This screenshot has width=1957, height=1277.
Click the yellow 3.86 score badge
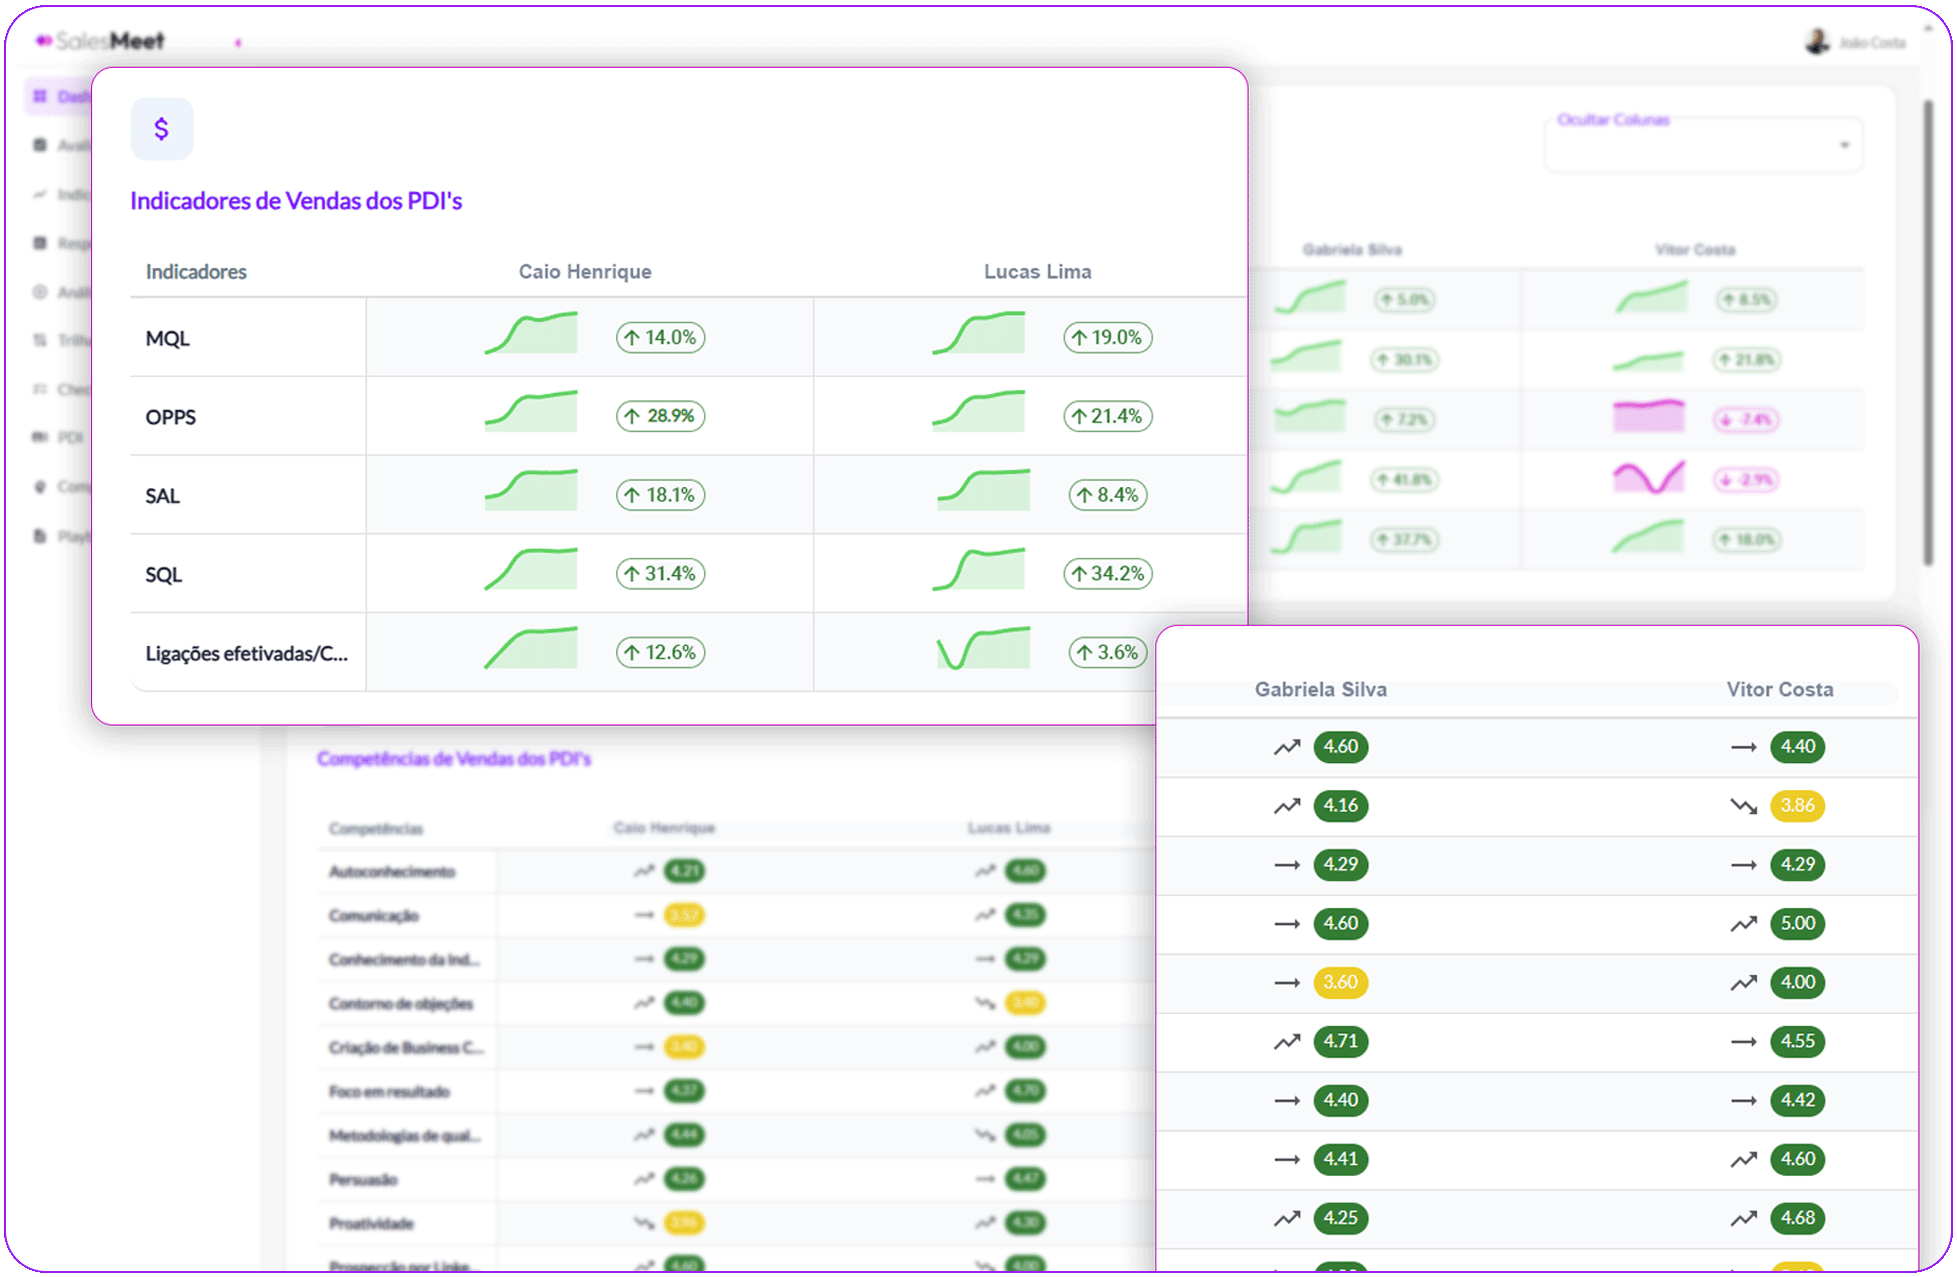click(x=1796, y=806)
